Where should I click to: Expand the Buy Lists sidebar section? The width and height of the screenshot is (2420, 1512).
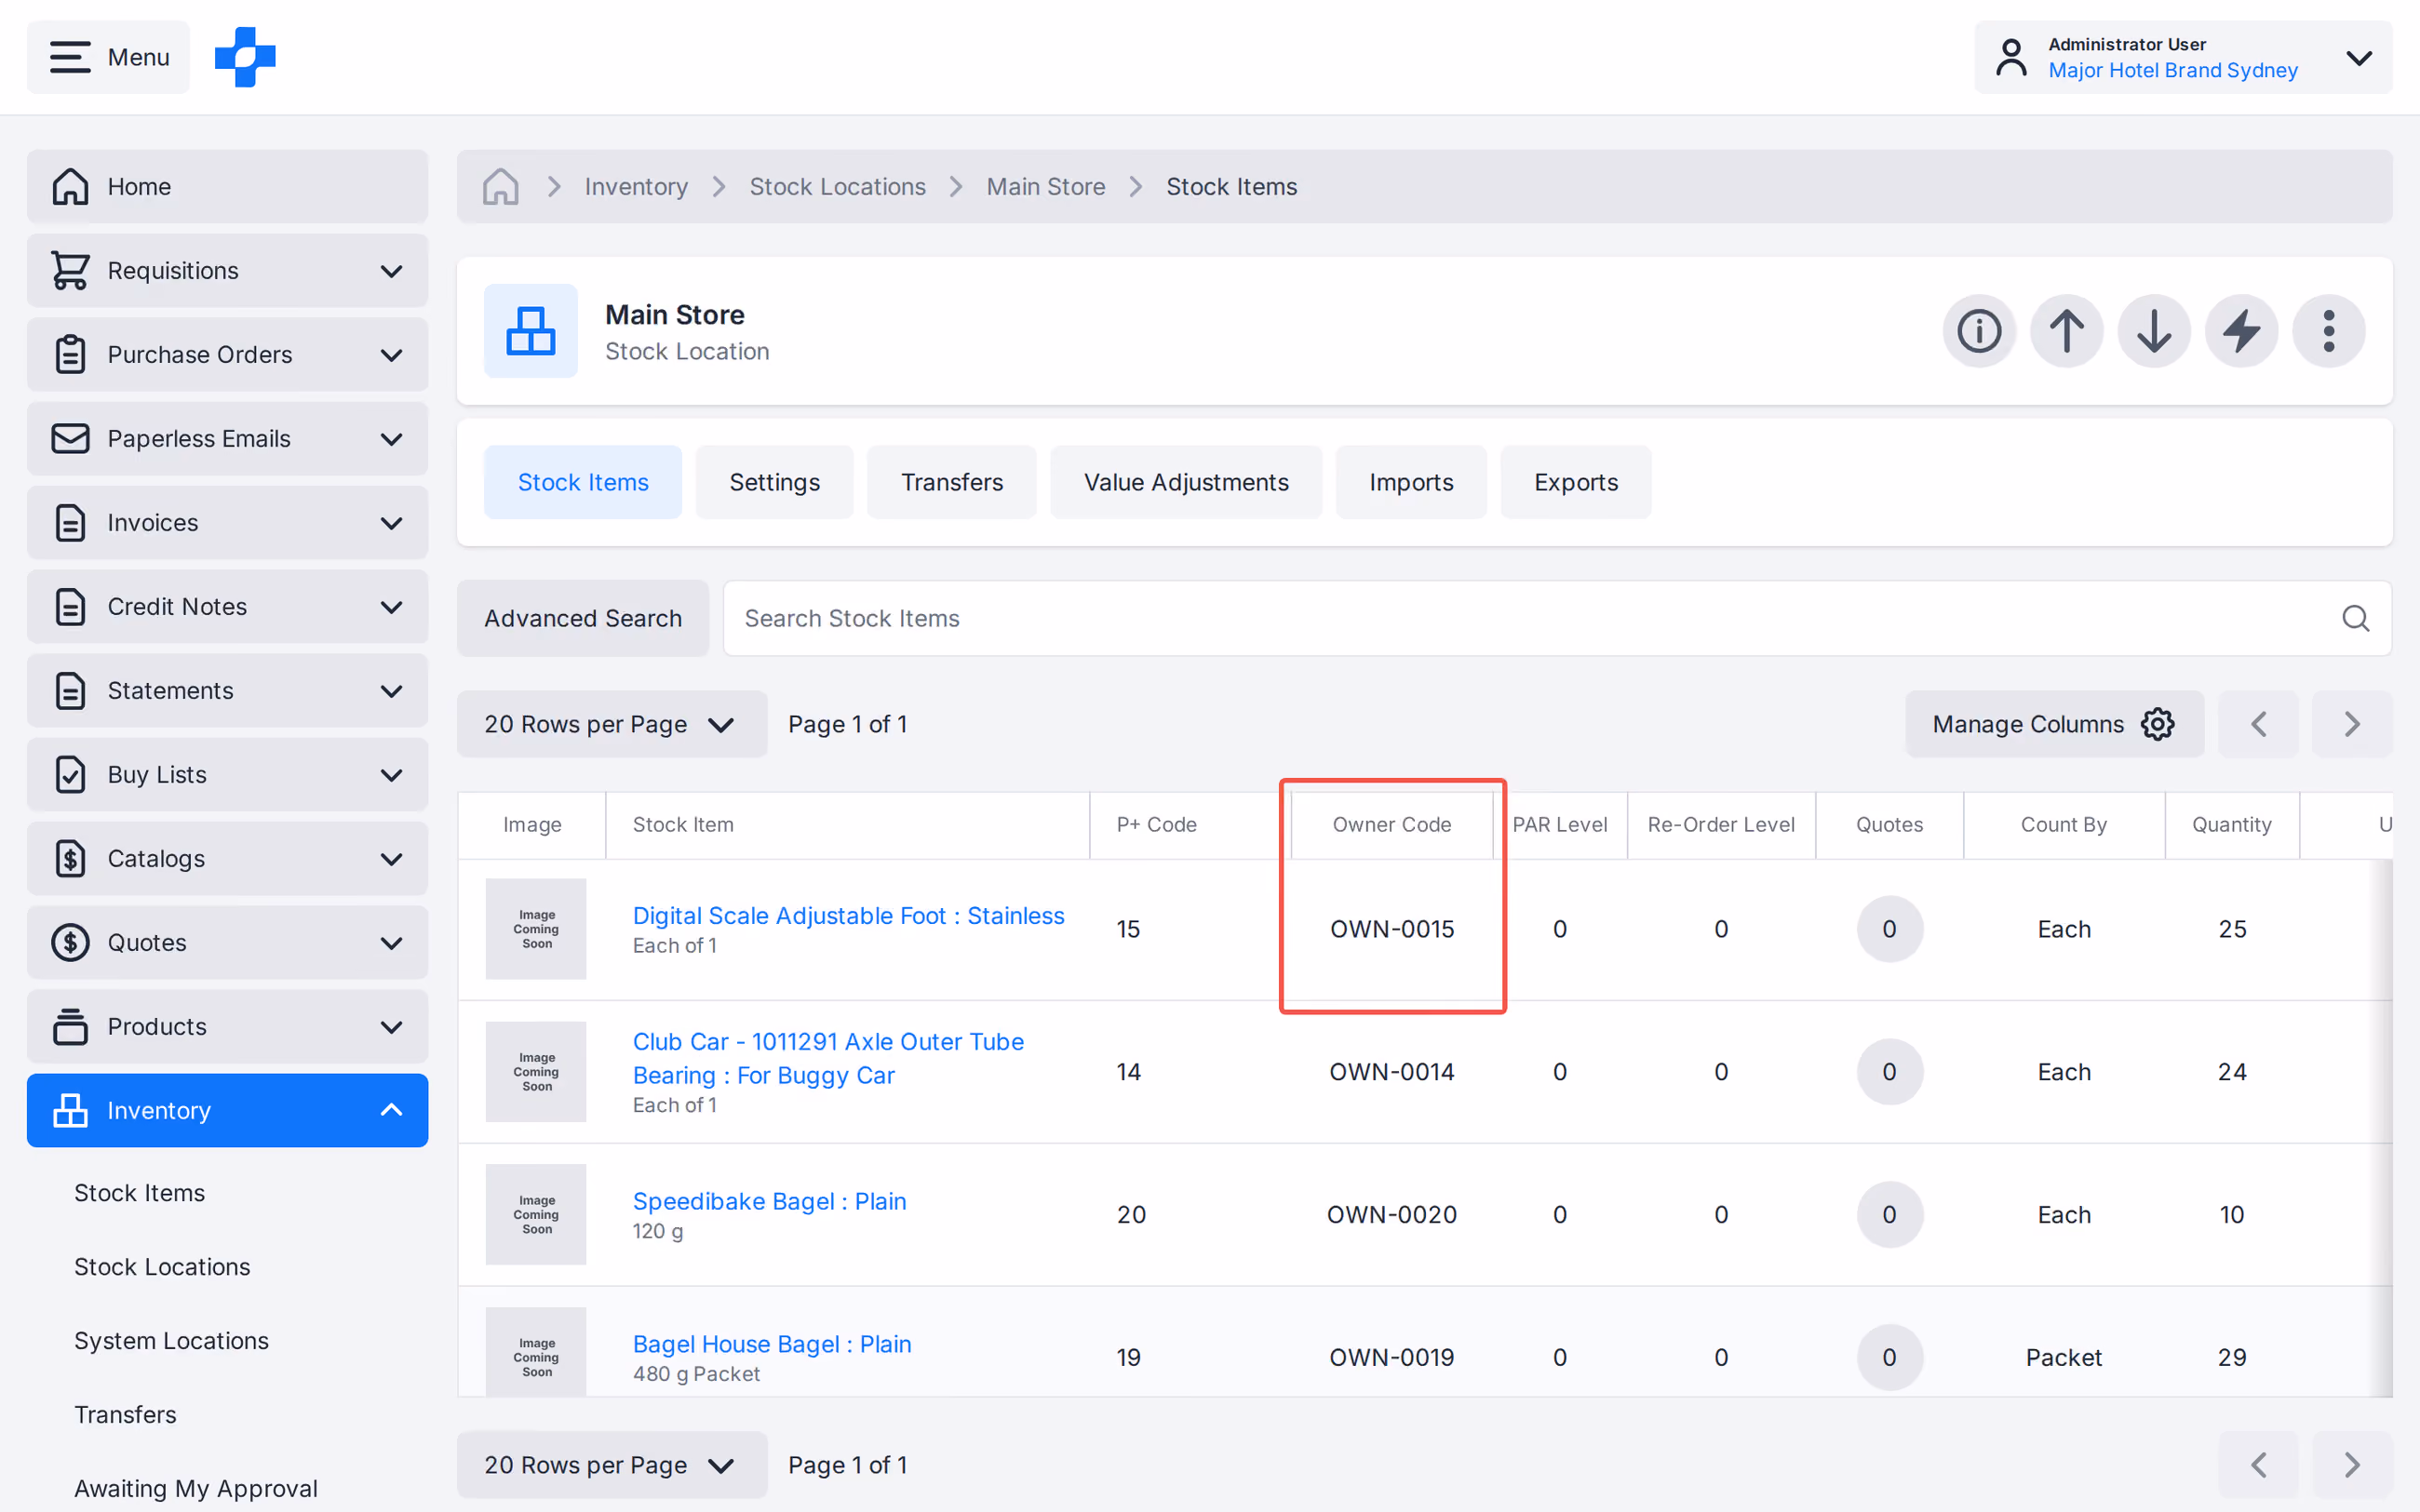[227, 774]
